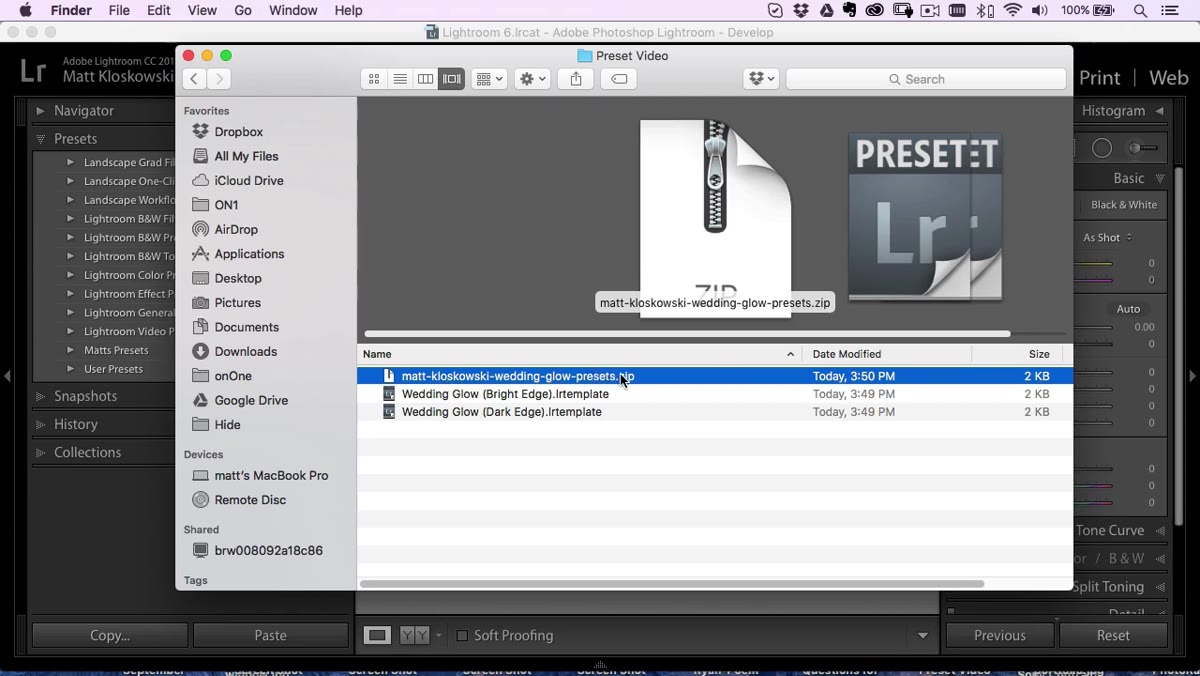This screenshot has width=1200, height=676.
Task: Open the Apple menu
Action: (25, 10)
